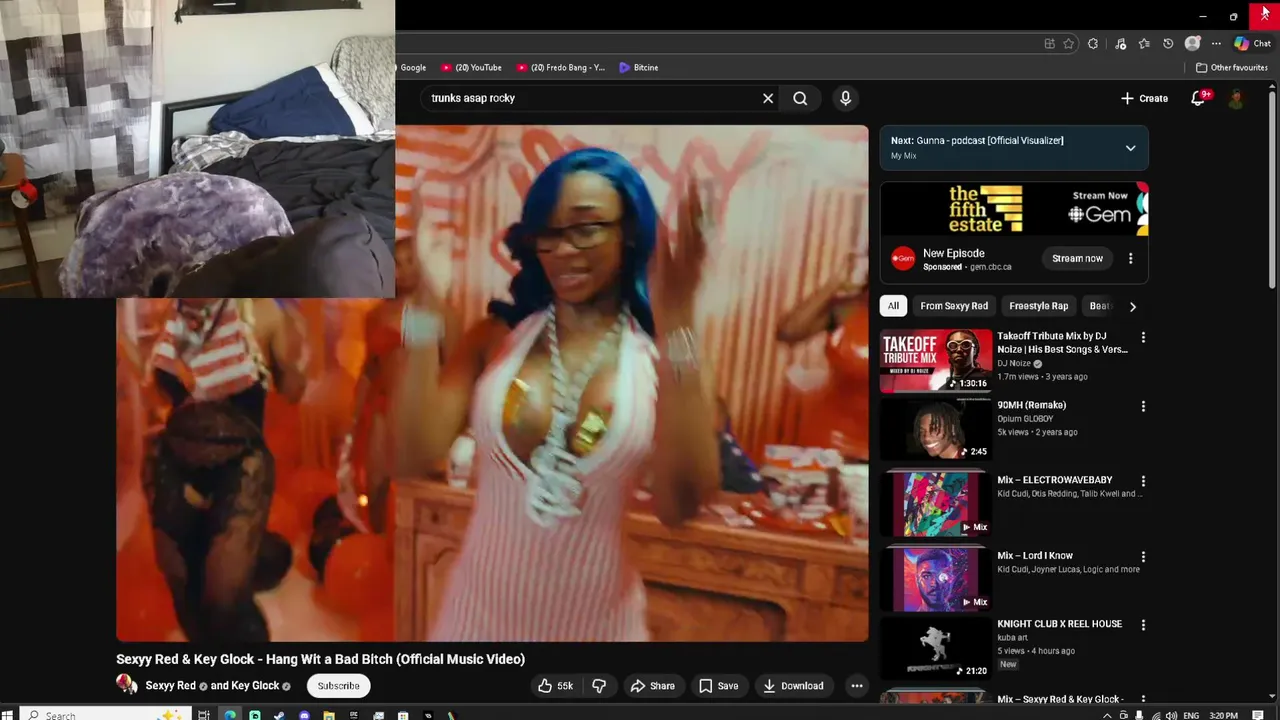Select the From Sexyy Red chip

point(954,306)
